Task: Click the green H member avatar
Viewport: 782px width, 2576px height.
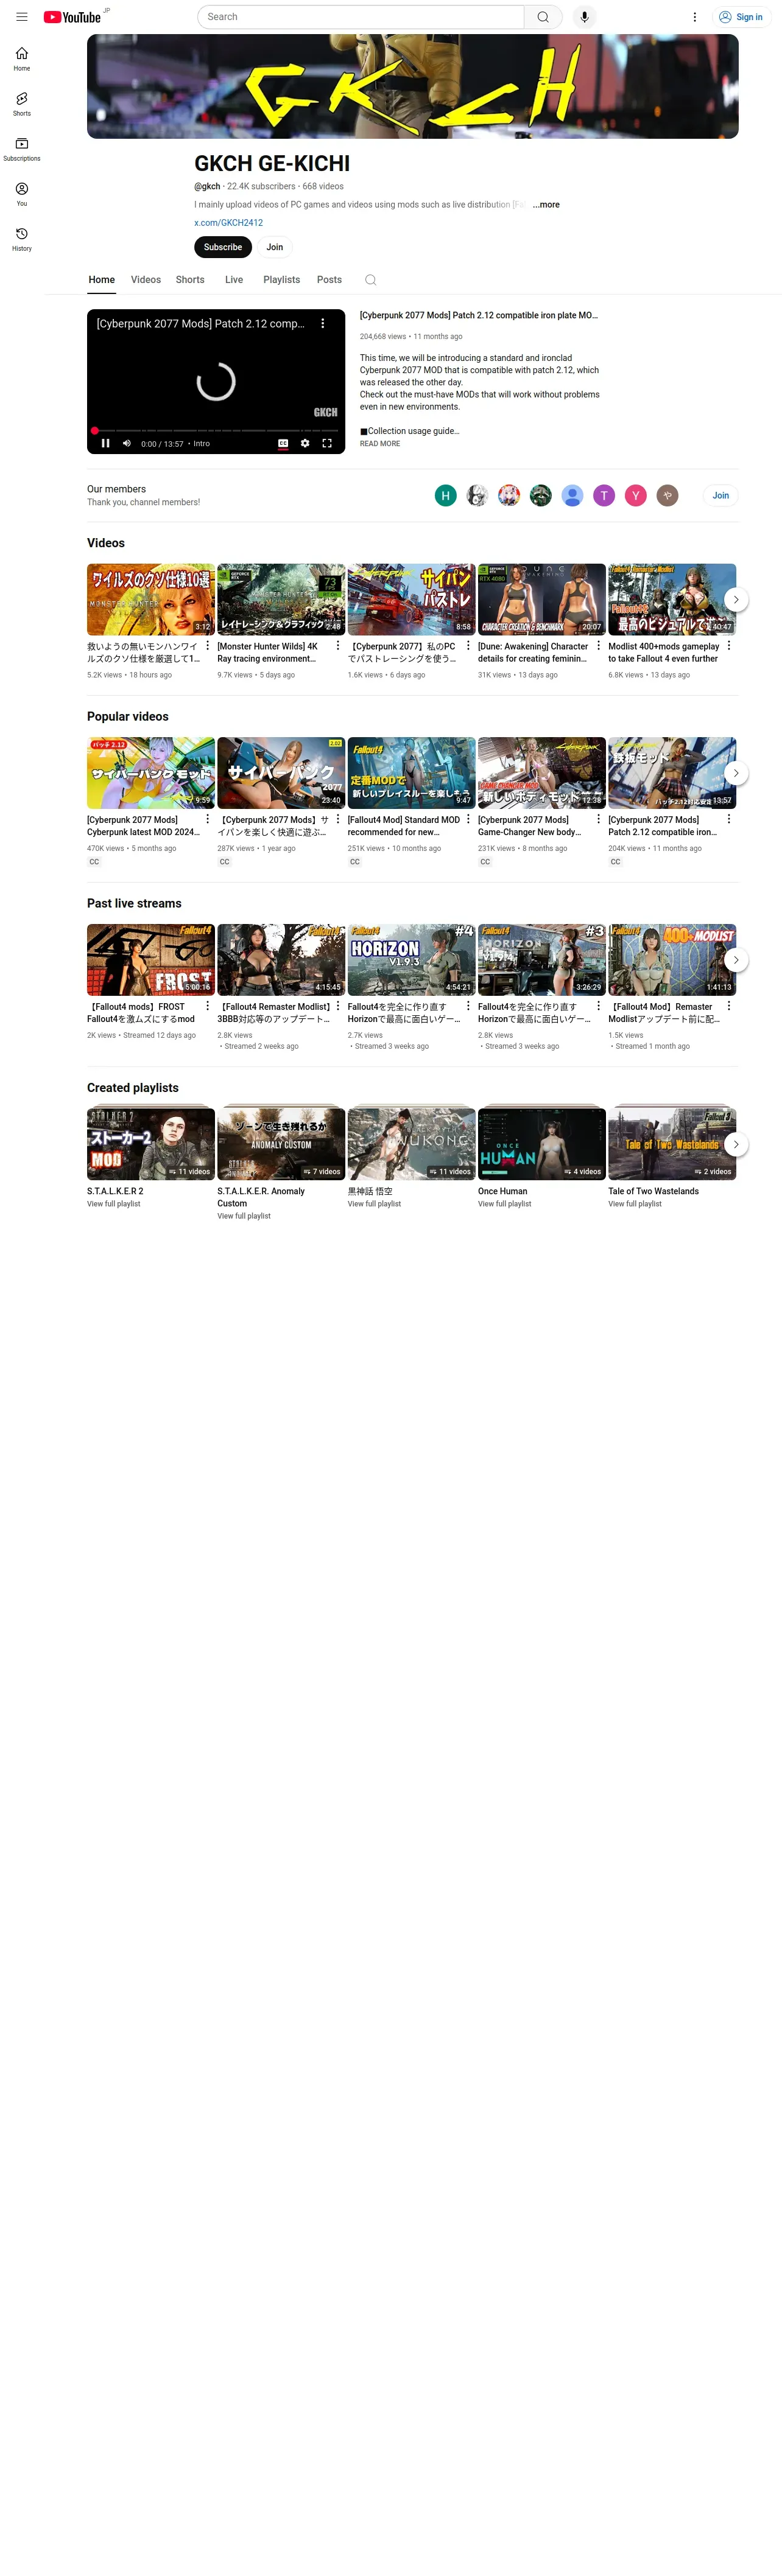Action: coord(446,495)
